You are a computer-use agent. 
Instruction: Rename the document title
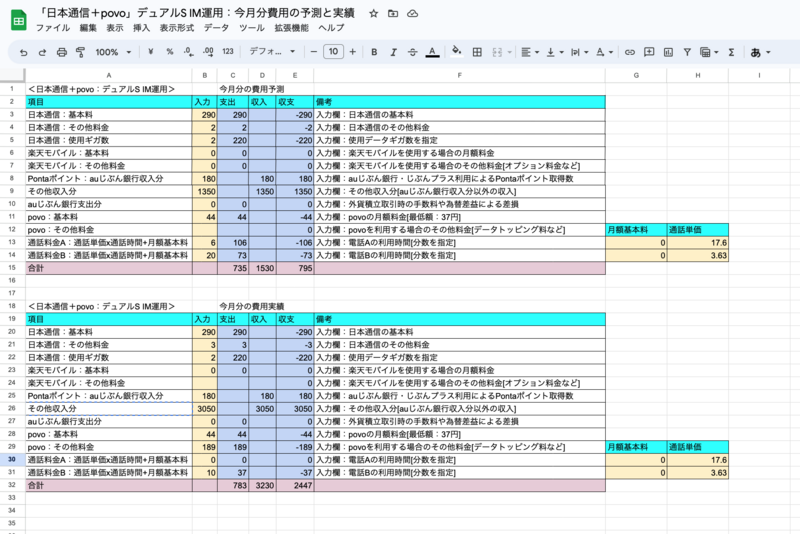coord(196,13)
